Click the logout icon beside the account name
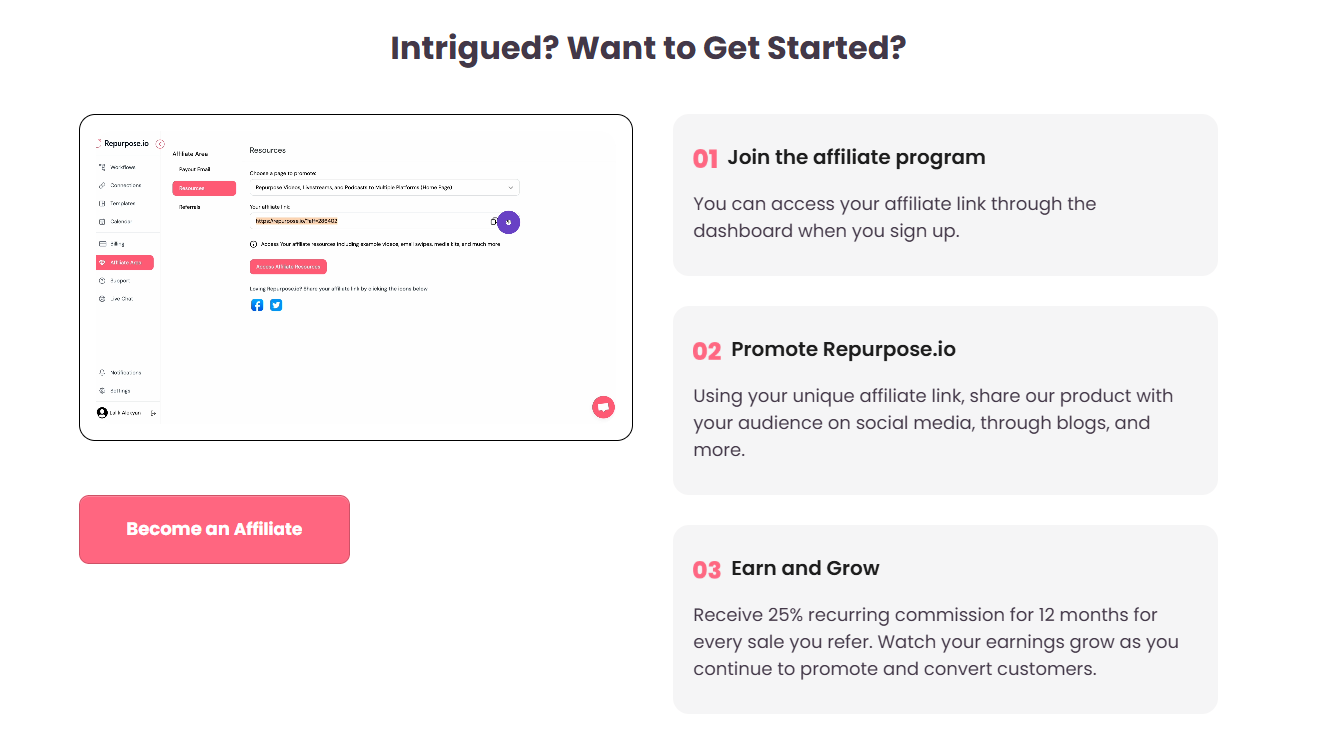This screenshot has height=740, width=1339. [x=153, y=413]
